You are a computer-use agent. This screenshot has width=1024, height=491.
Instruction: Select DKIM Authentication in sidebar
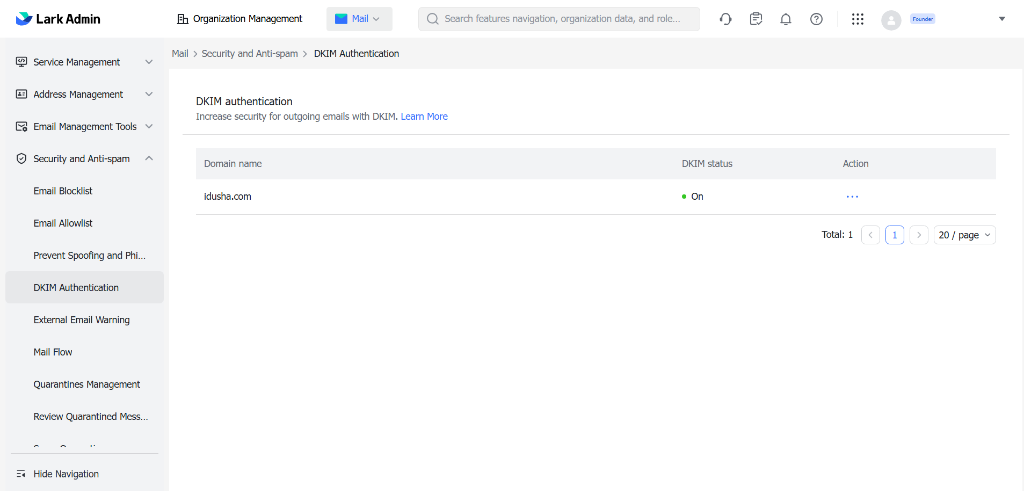[x=84, y=287]
